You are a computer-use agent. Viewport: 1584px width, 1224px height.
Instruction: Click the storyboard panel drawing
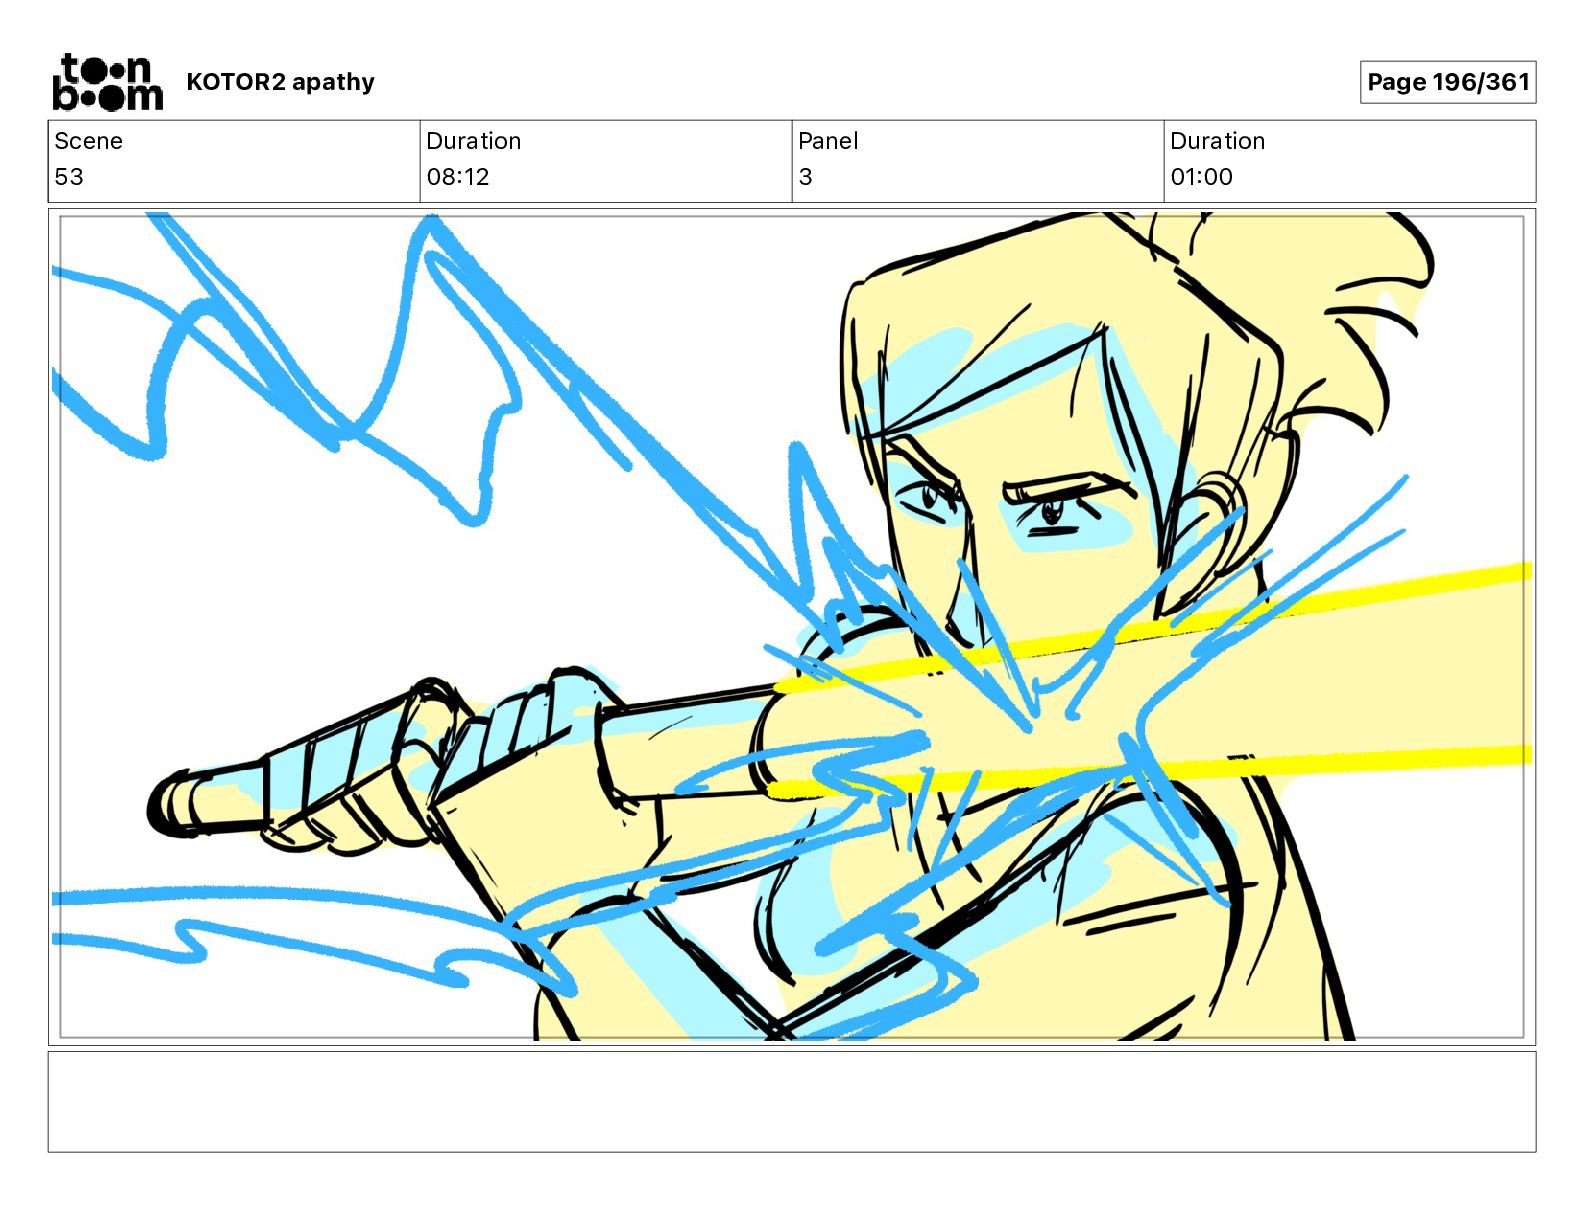click(x=792, y=627)
